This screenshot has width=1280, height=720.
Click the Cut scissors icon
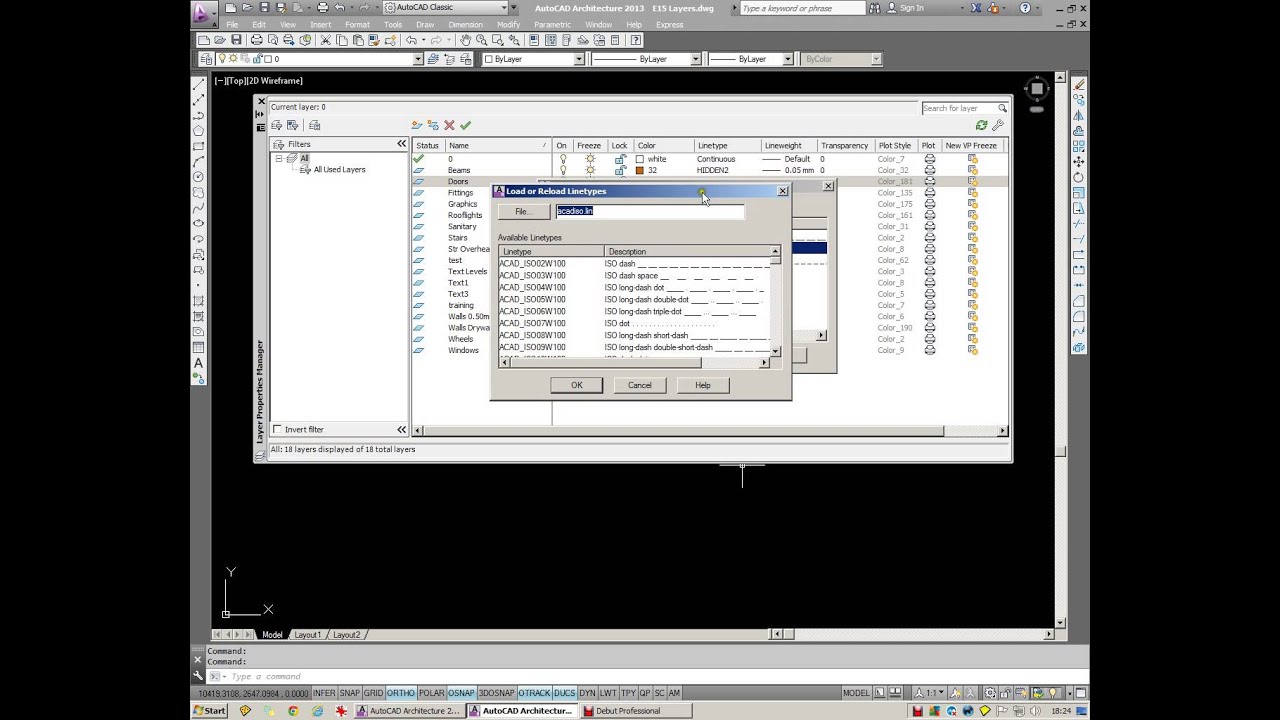point(325,40)
